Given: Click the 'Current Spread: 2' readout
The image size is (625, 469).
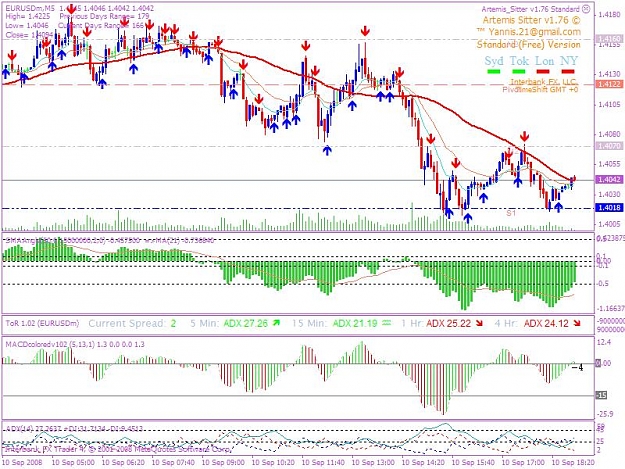Looking at the screenshot, I should tap(132, 323).
